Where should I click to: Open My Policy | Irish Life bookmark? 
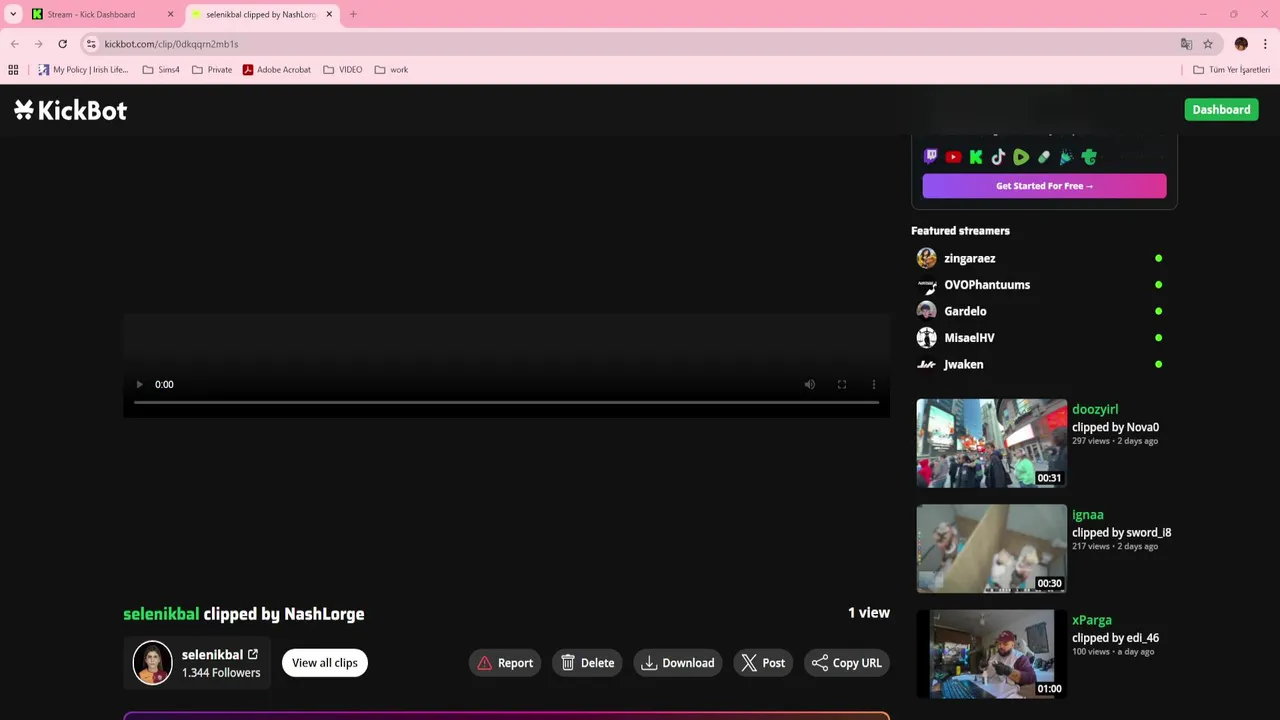83,70
